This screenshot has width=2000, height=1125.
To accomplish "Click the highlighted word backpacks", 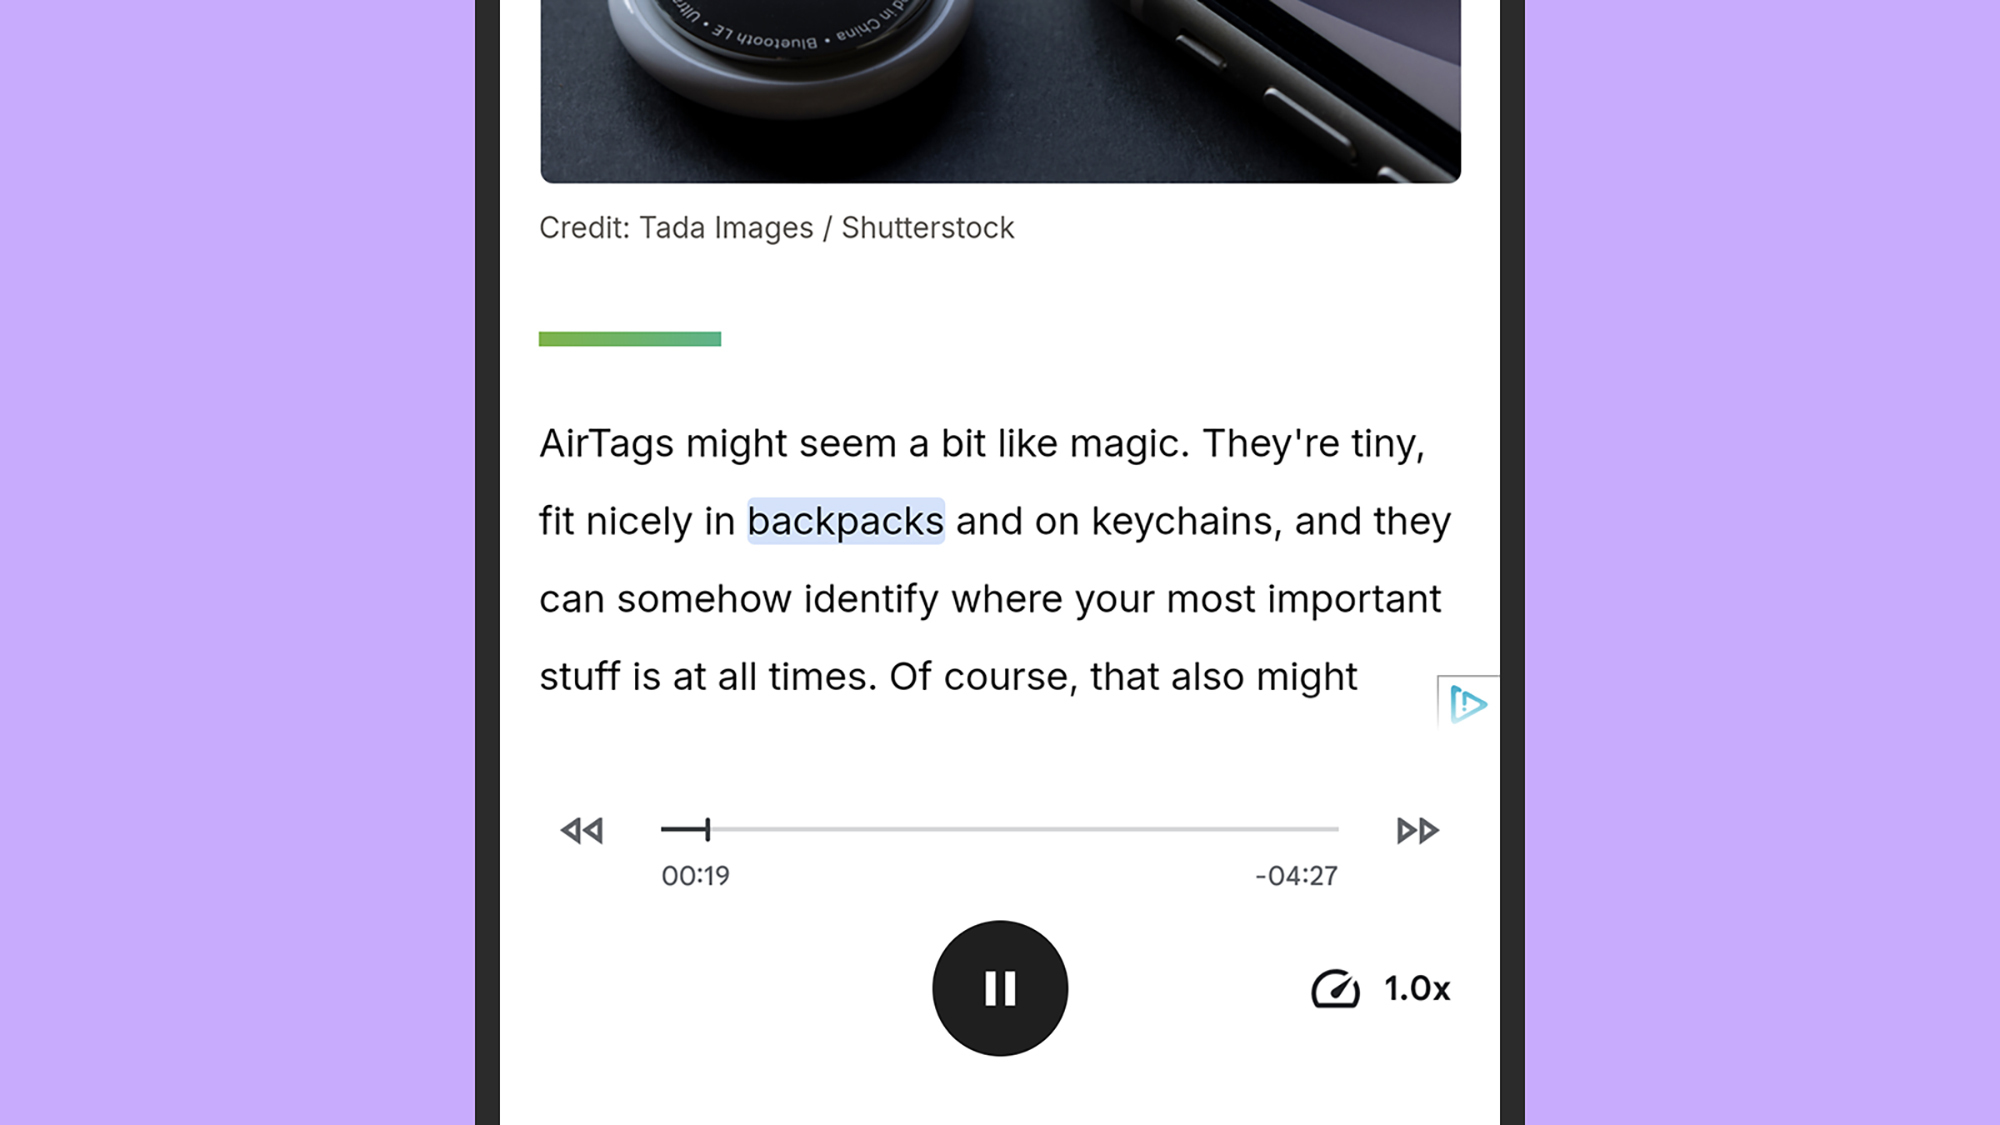I will tap(846, 521).
